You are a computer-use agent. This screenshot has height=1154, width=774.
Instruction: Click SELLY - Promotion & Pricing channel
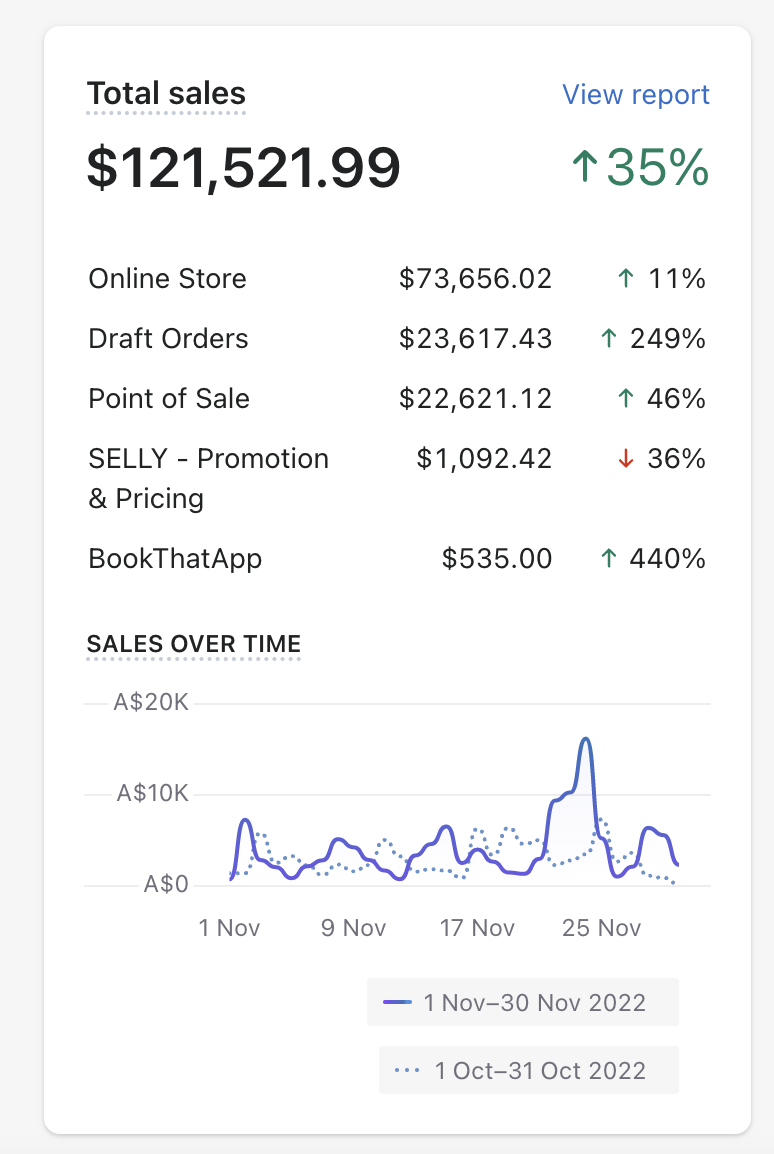click(208, 478)
